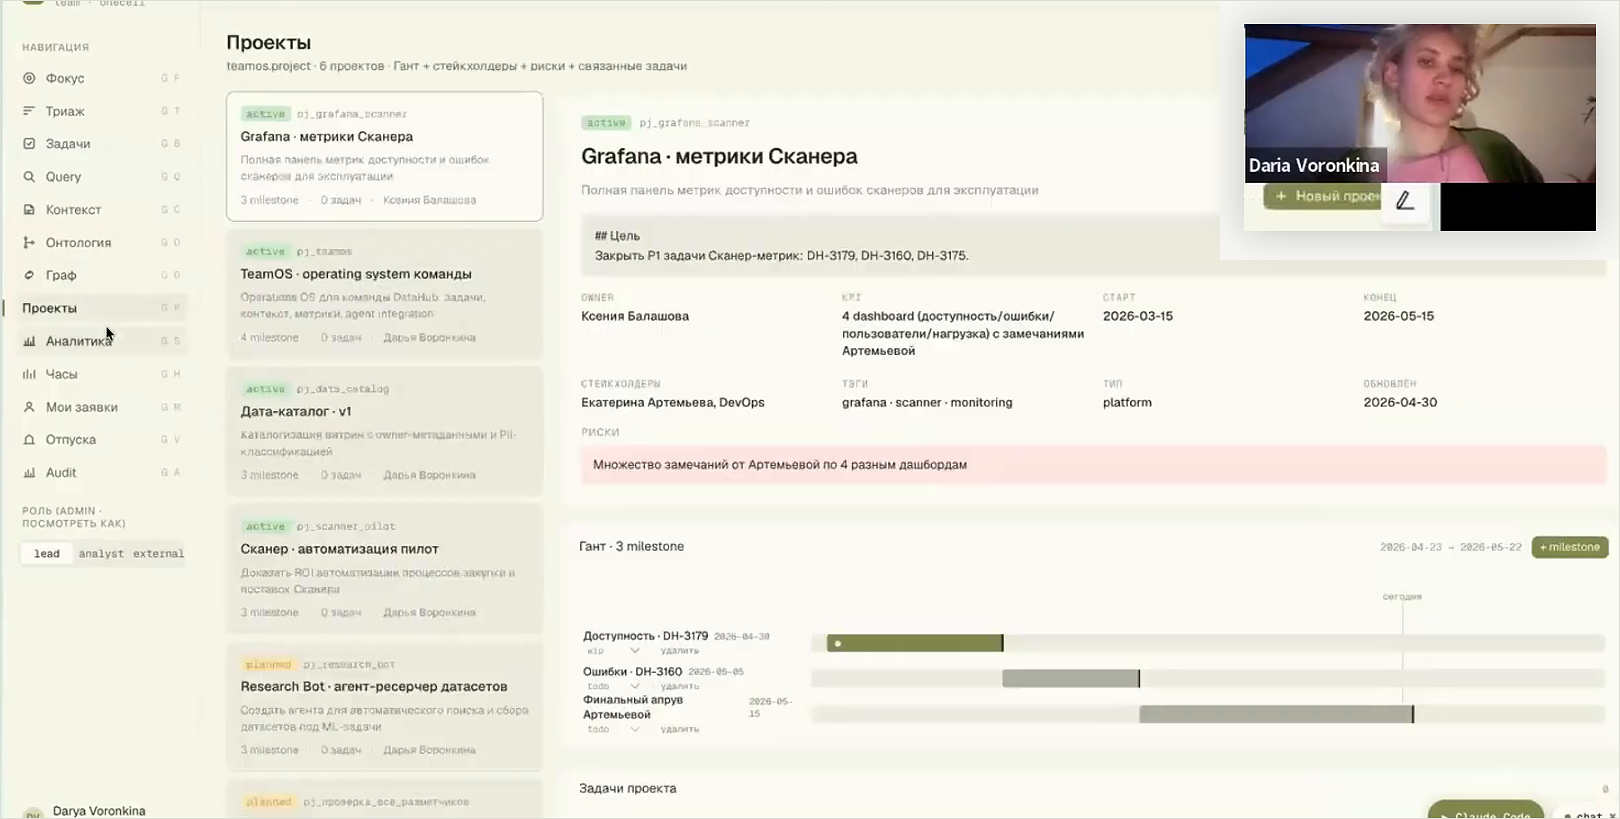Click the start date 2026-03-15
1620x819 pixels.
1138,316
